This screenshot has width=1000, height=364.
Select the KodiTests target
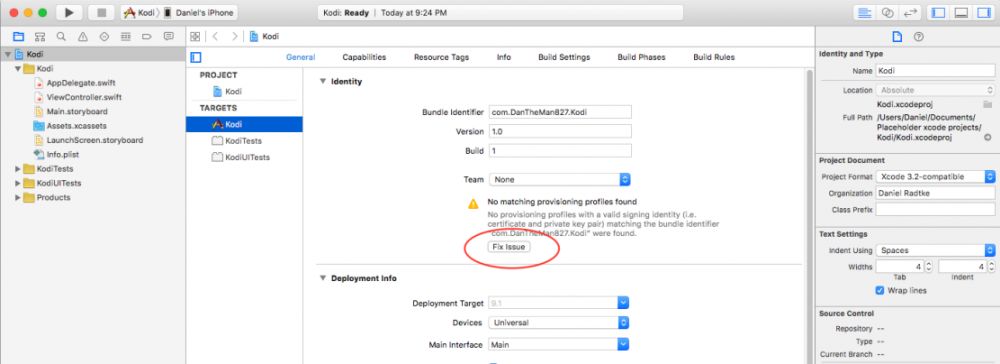(244, 141)
